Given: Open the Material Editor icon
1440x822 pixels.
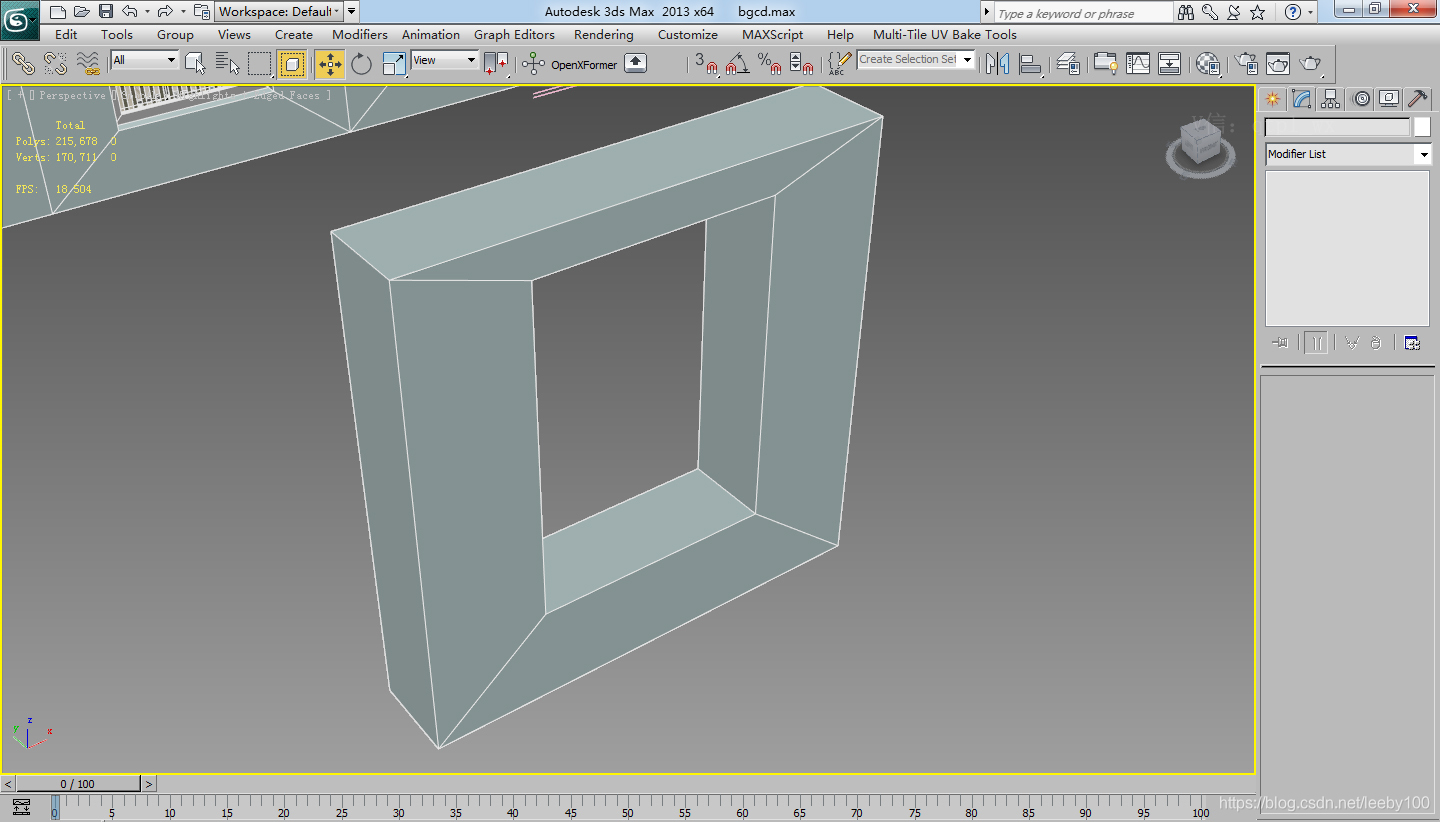Looking at the screenshot, I should [x=1208, y=63].
